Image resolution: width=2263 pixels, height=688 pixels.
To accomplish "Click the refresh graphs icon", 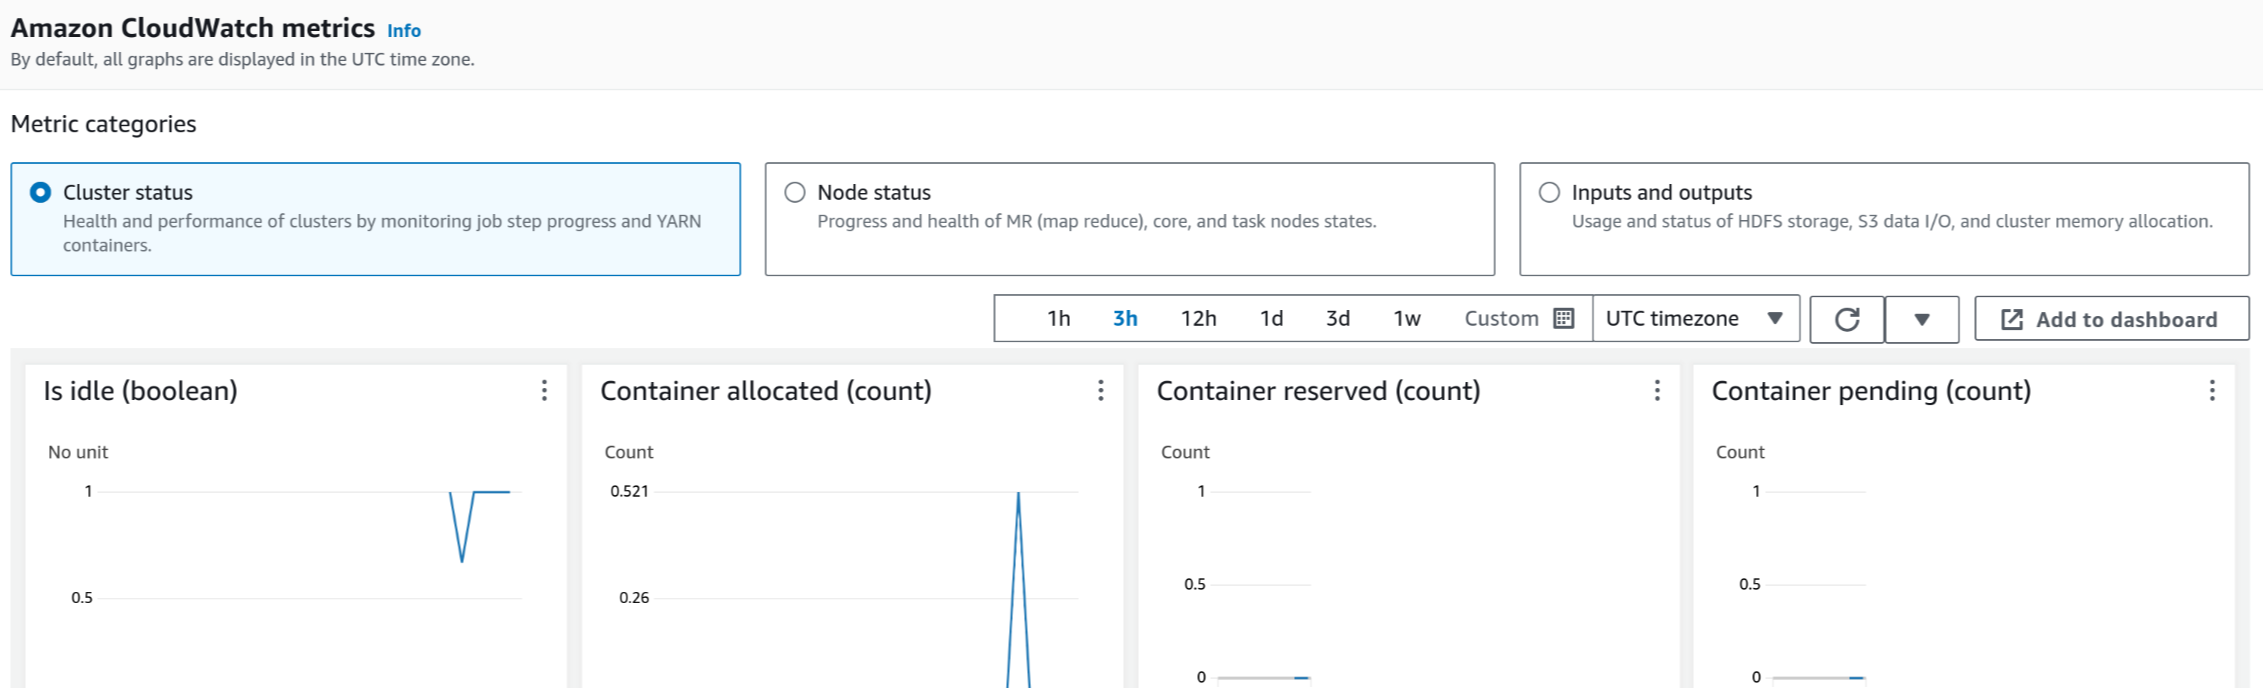I will point(1847,319).
